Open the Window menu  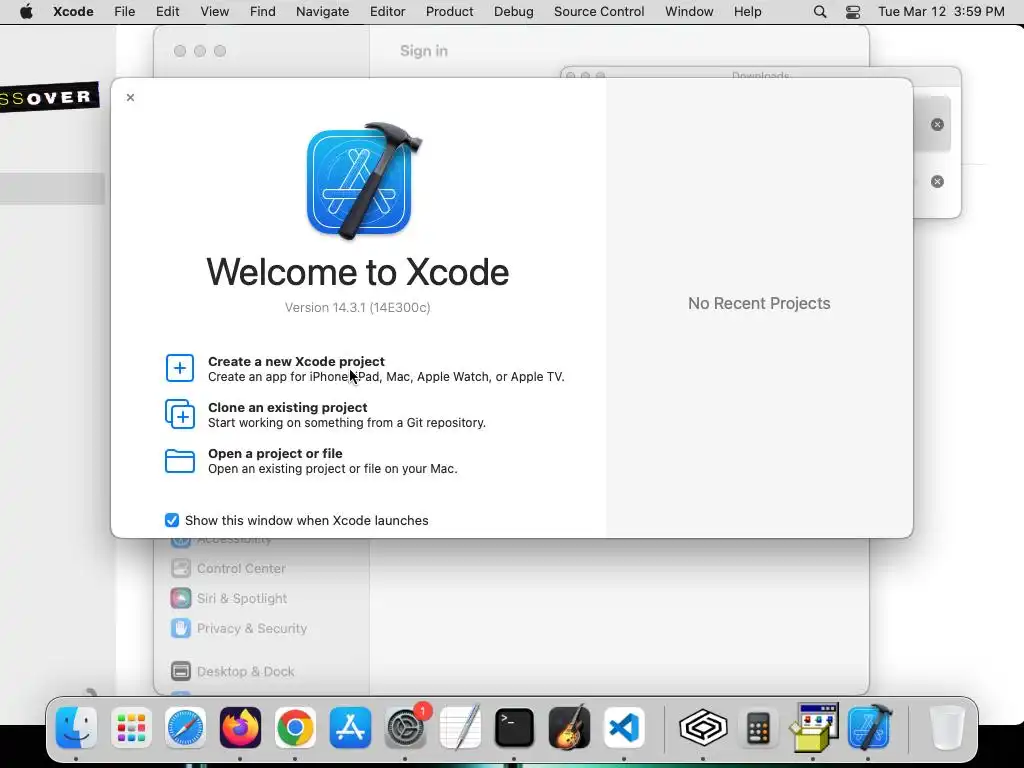click(x=689, y=12)
